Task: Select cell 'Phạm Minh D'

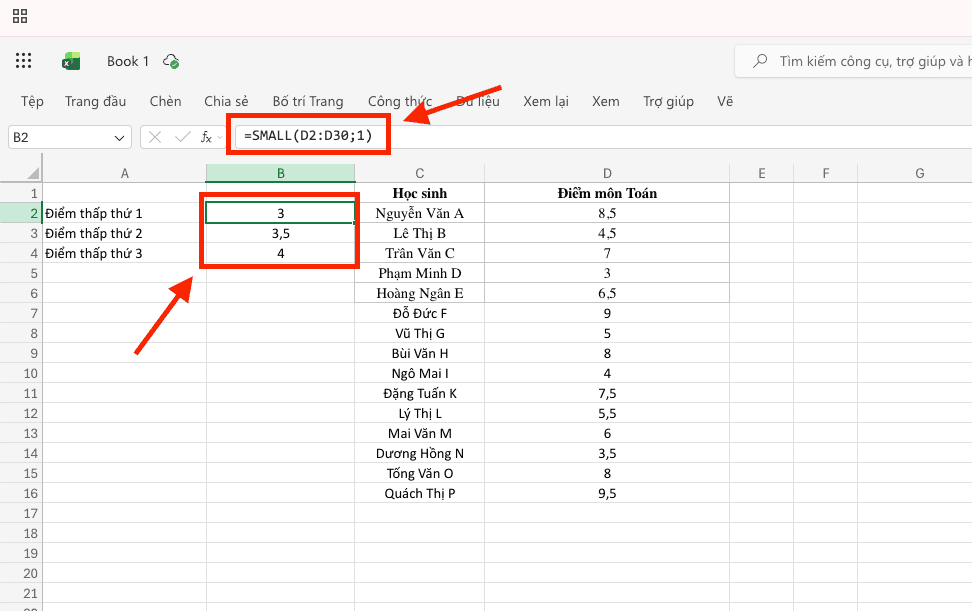Action: (x=420, y=273)
